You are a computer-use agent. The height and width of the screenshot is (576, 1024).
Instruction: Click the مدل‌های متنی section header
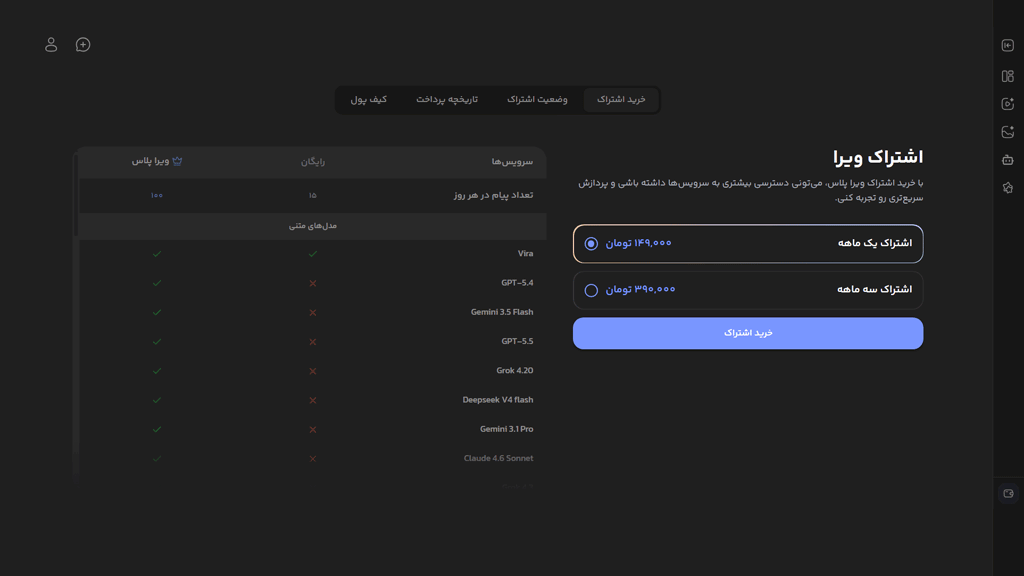click(313, 226)
